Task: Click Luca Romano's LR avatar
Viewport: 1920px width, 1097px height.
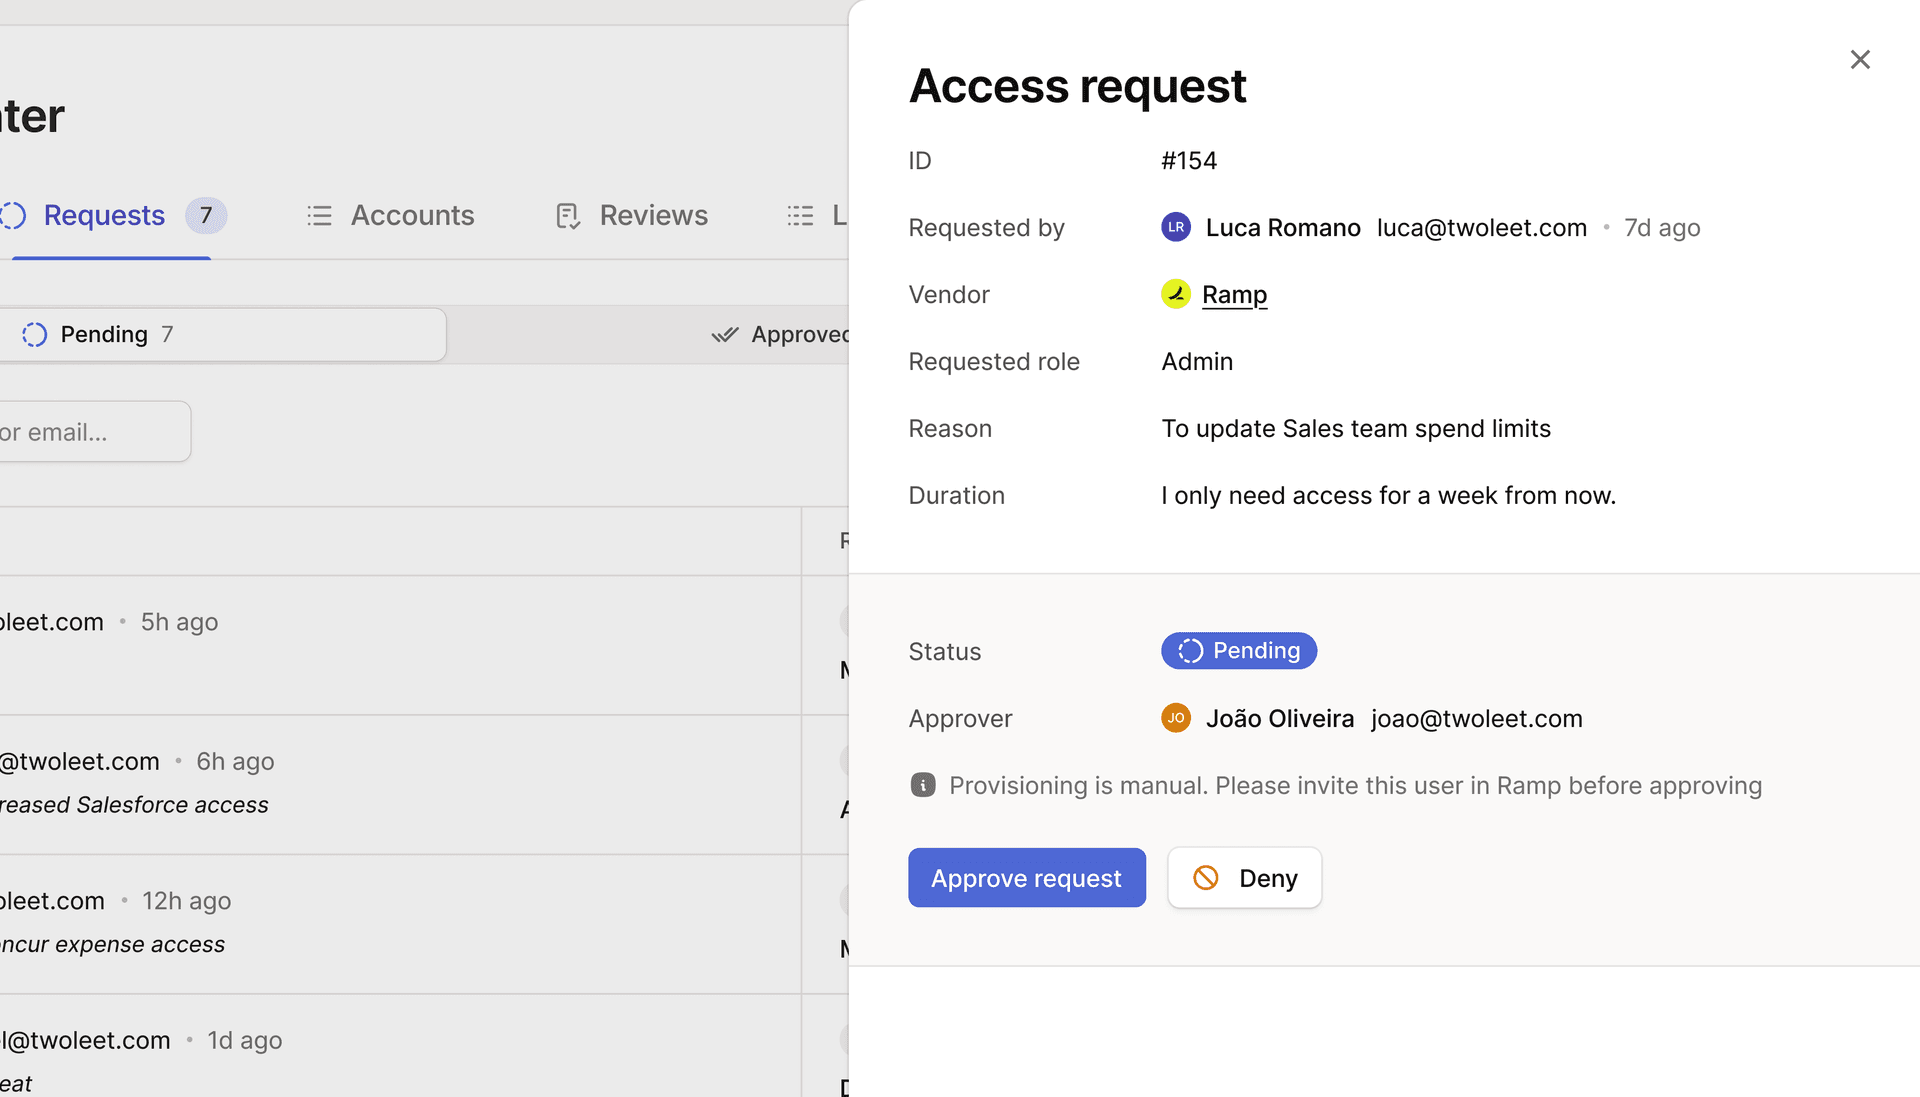Action: (x=1175, y=227)
